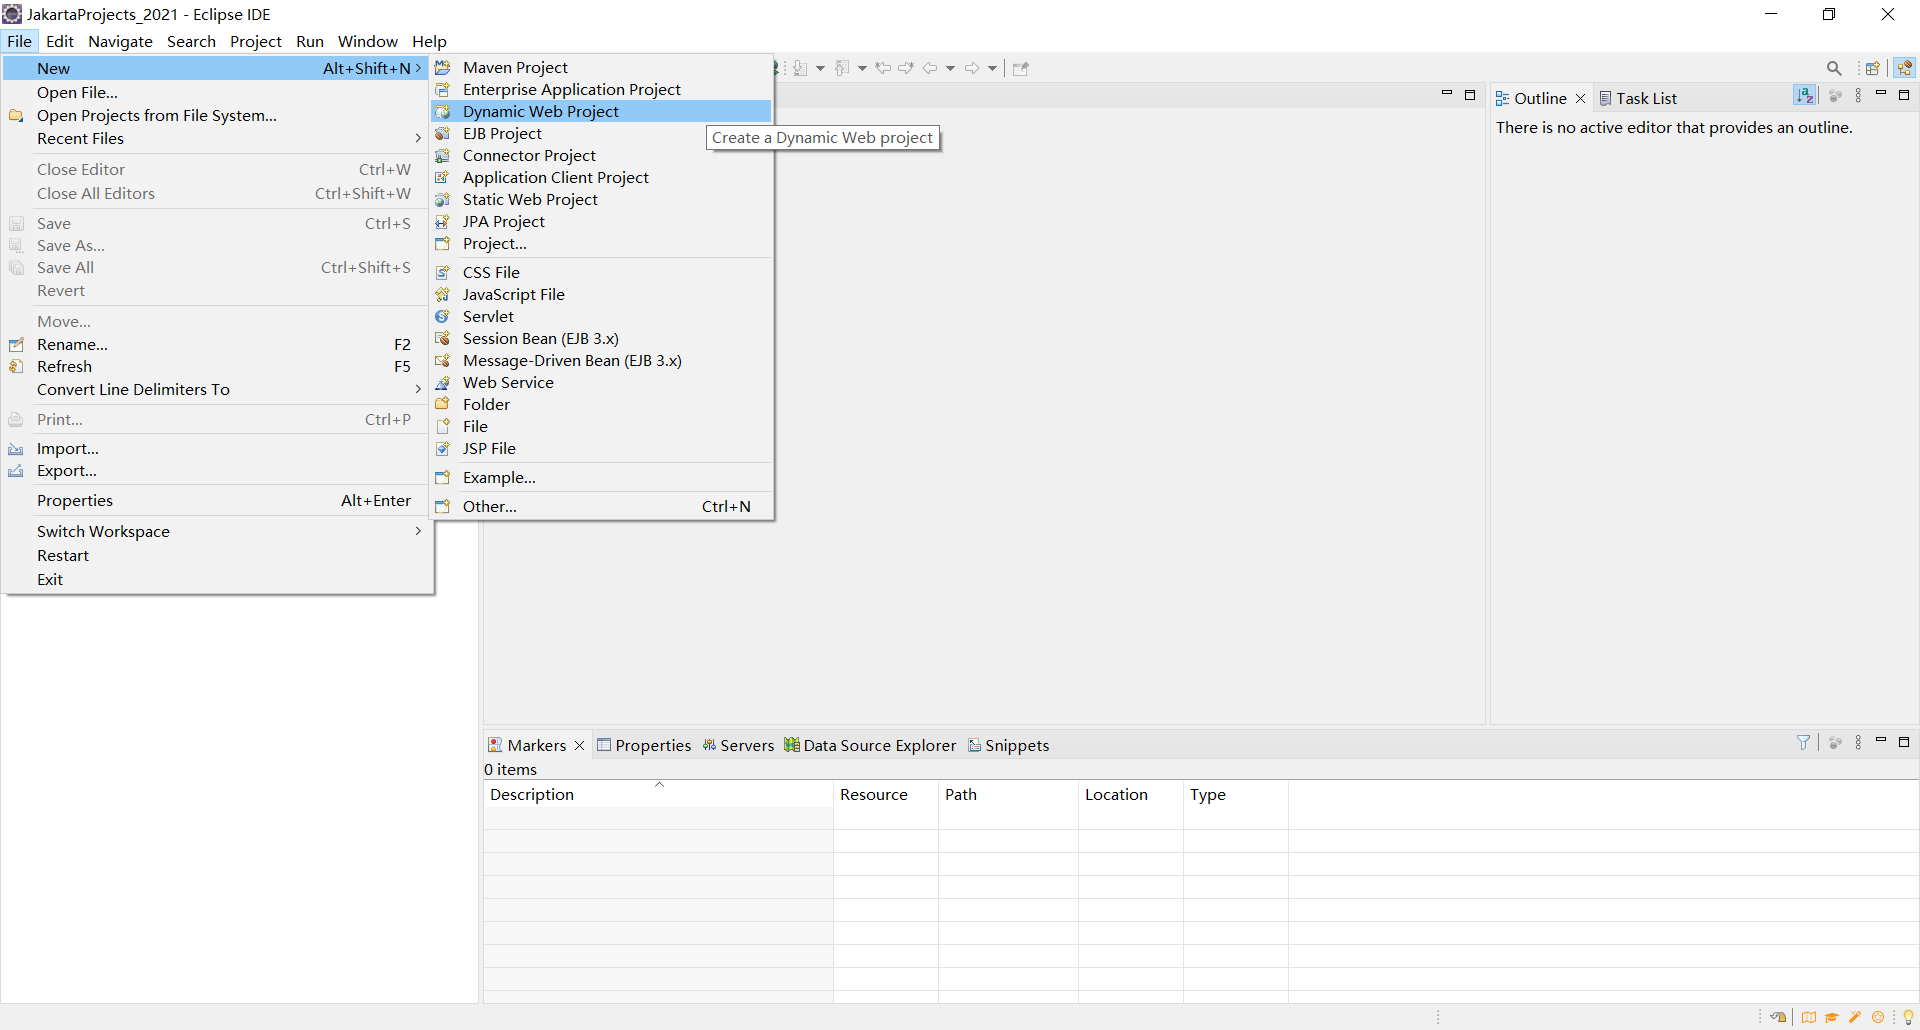Click Import... in the File menu

click(216, 448)
